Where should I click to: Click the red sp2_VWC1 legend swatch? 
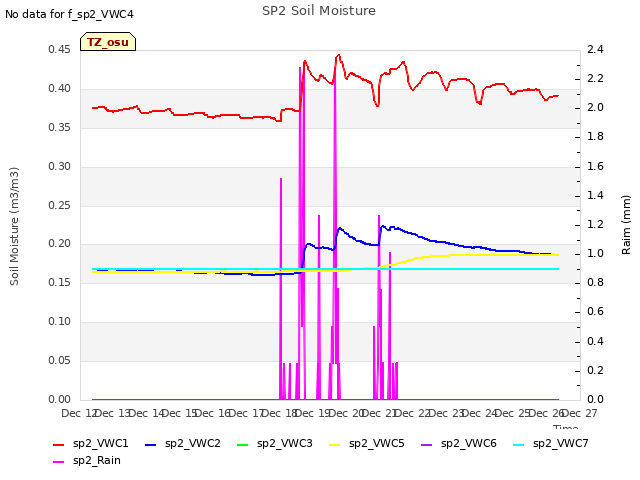(59, 444)
